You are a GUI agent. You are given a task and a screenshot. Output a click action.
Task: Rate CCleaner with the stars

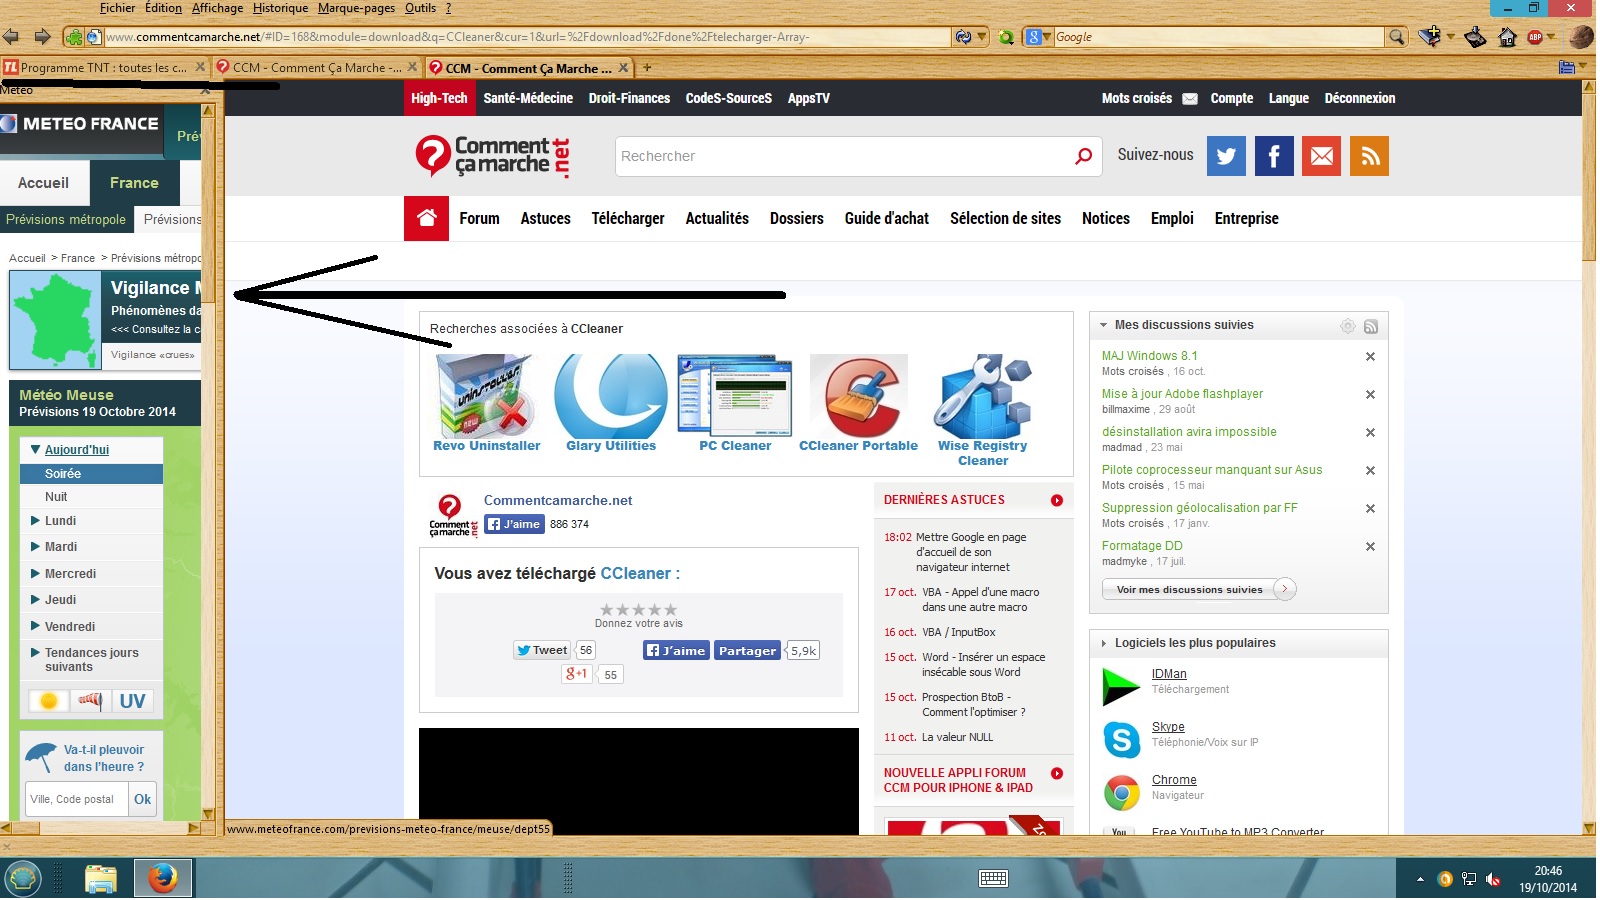[x=638, y=610]
